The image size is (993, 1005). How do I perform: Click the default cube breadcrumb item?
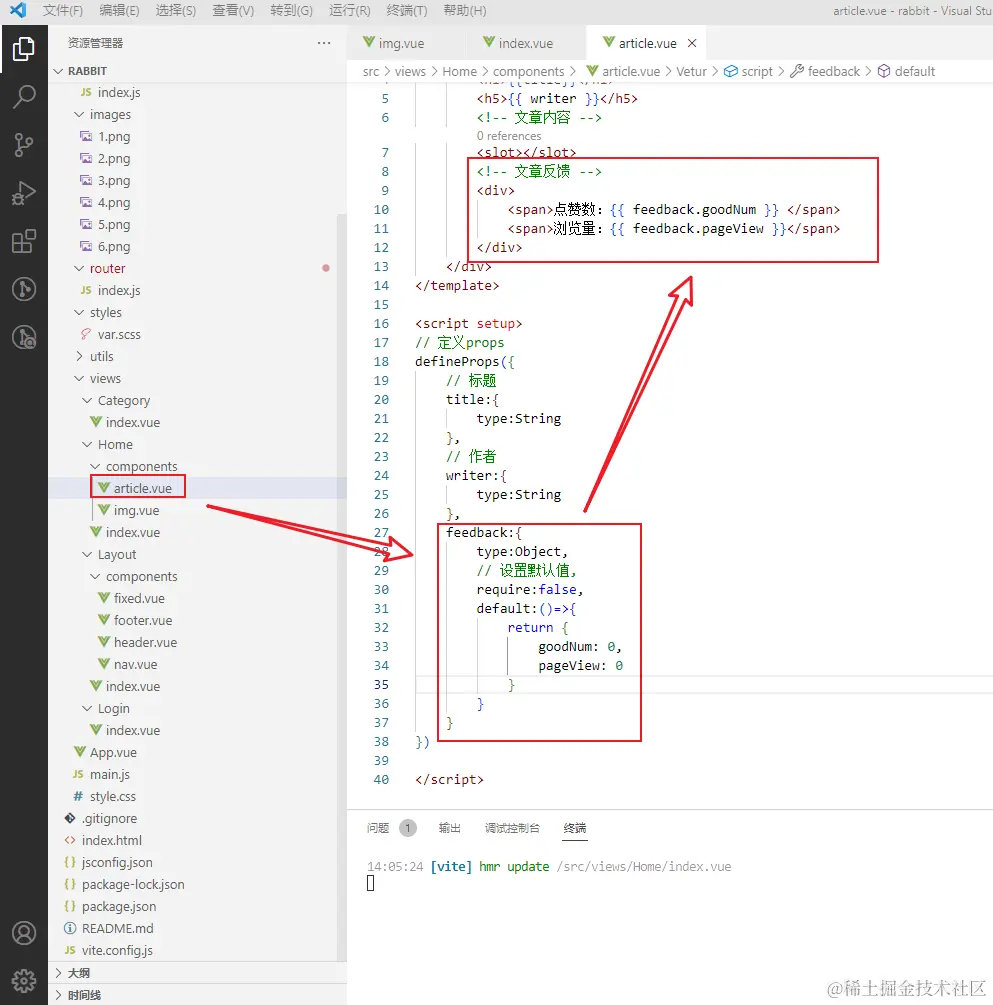point(906,71)
